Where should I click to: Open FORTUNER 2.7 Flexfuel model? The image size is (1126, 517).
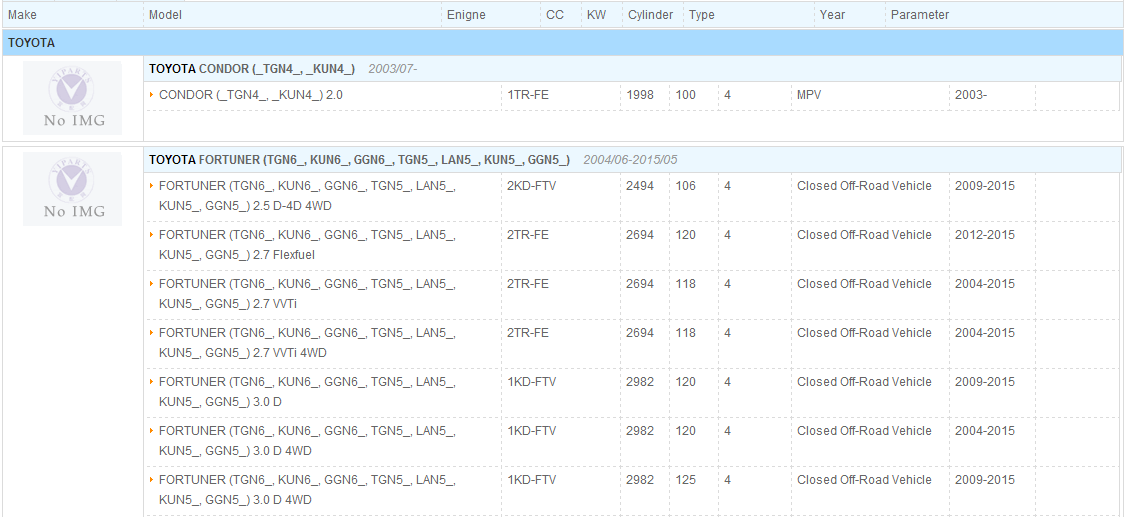307,245
